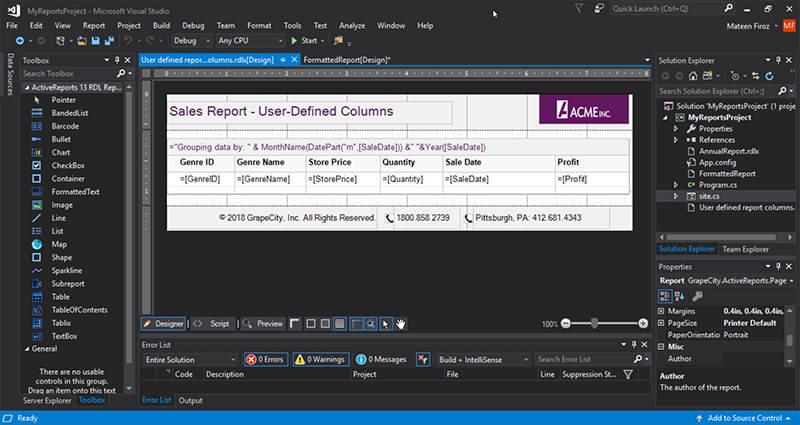The image size is (800, 425).
Task: Click the Refresh icon in Solution Explorer
Action: pos(769,76)
